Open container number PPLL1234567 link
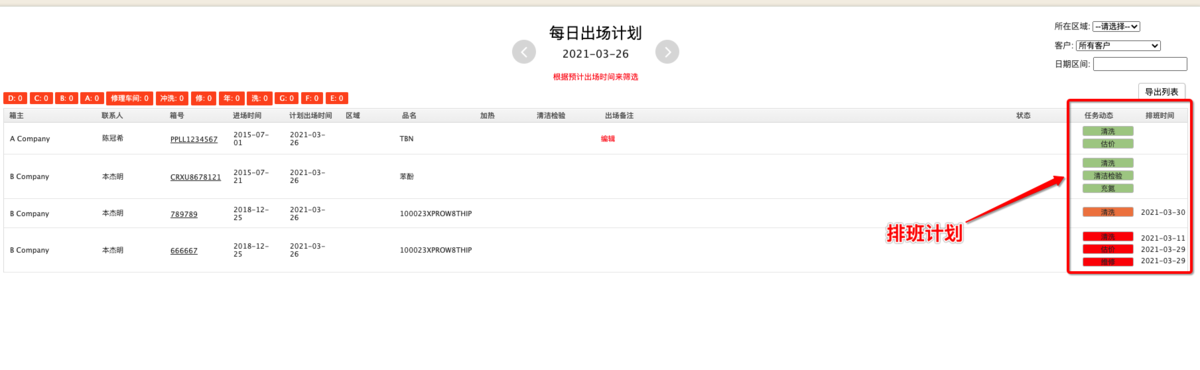This screenshot has height=370, width=1200. 193,139
